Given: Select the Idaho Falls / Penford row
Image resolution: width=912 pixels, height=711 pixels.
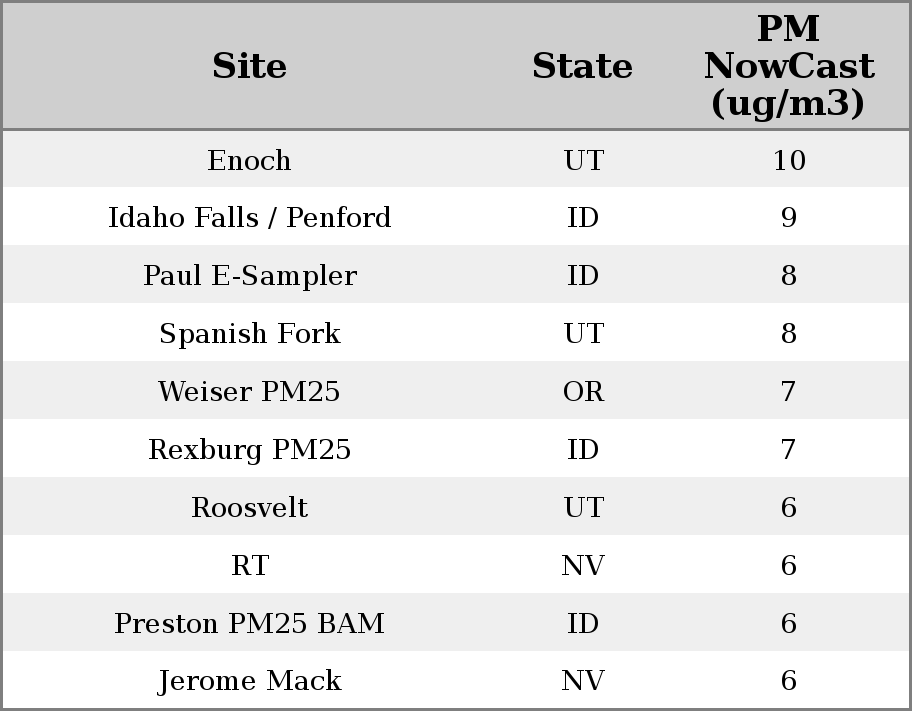Looking at the screenshot, I should [249, 218].
